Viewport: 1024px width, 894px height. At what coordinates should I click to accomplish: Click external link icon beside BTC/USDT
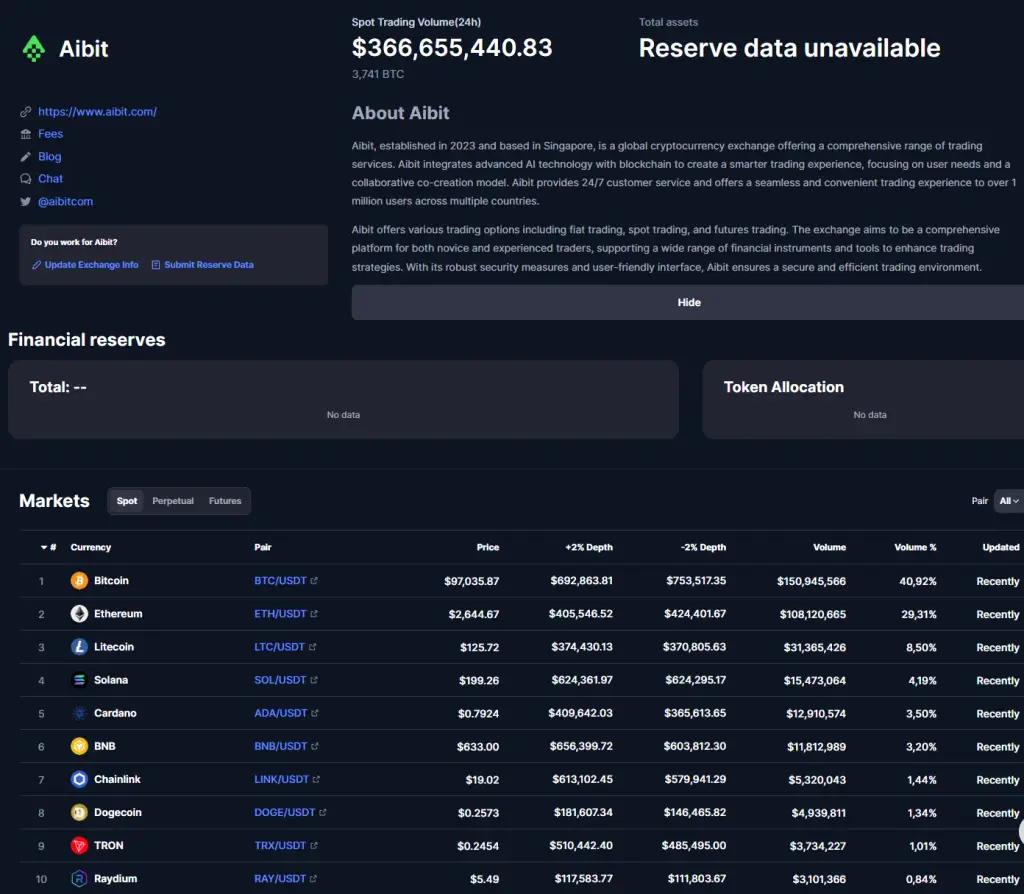tap(314, 581)
